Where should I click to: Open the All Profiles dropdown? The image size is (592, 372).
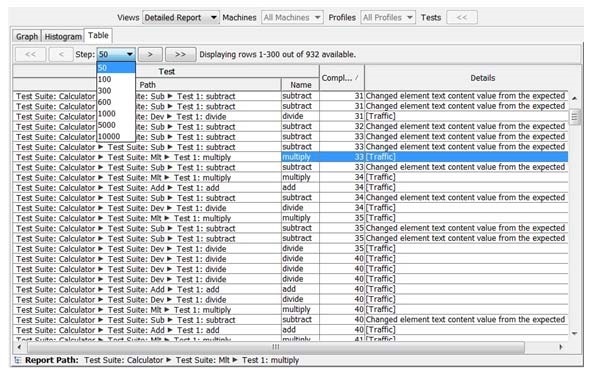pyautogui.click(x=388, y=17)
